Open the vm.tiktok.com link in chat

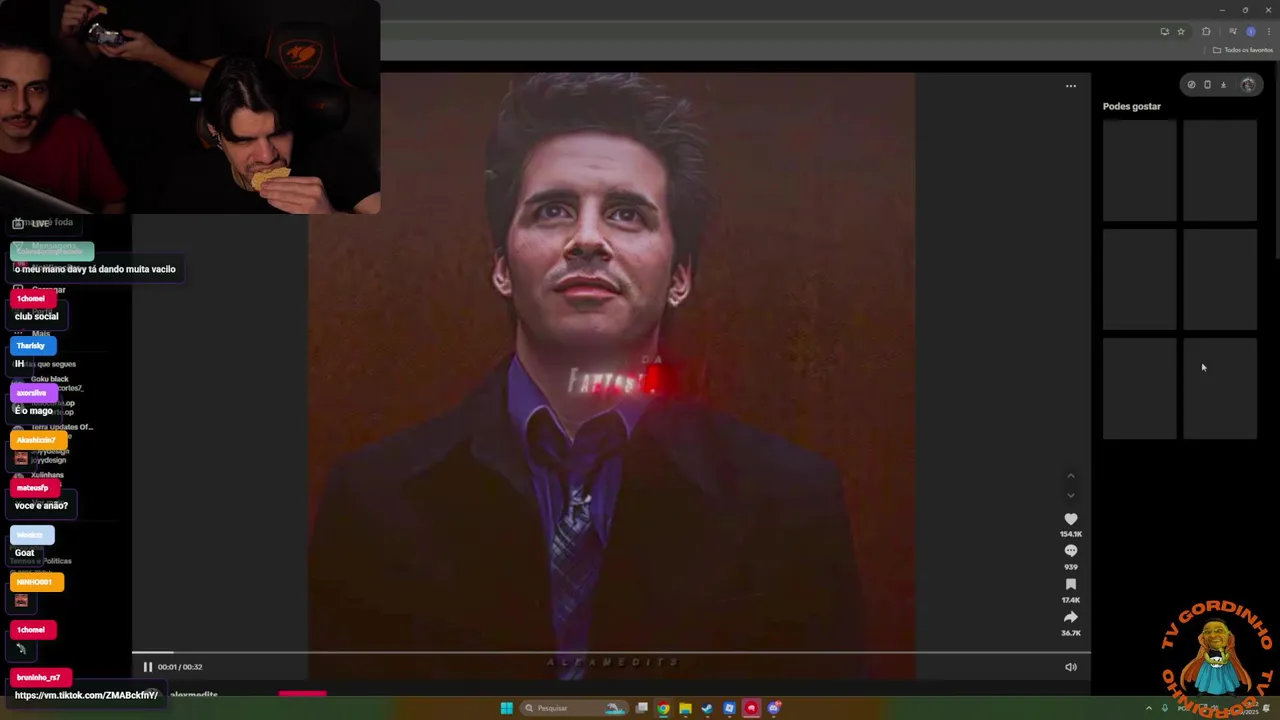pyautogui.click(x=86, y=695)
